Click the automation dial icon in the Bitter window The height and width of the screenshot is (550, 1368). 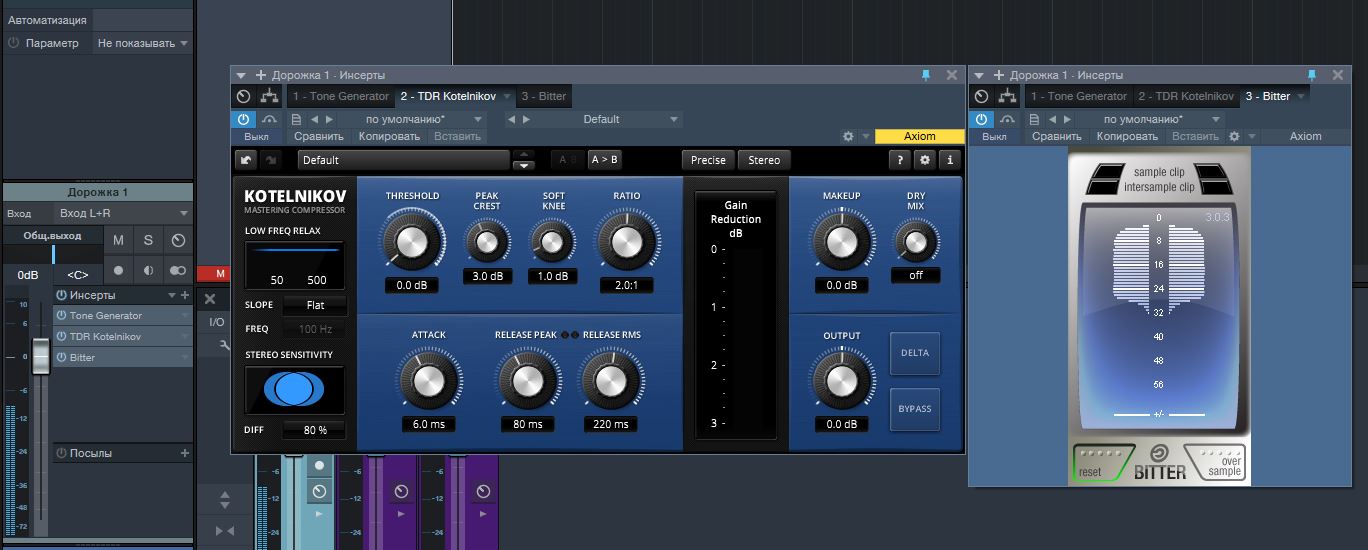(x=981, y=96)
